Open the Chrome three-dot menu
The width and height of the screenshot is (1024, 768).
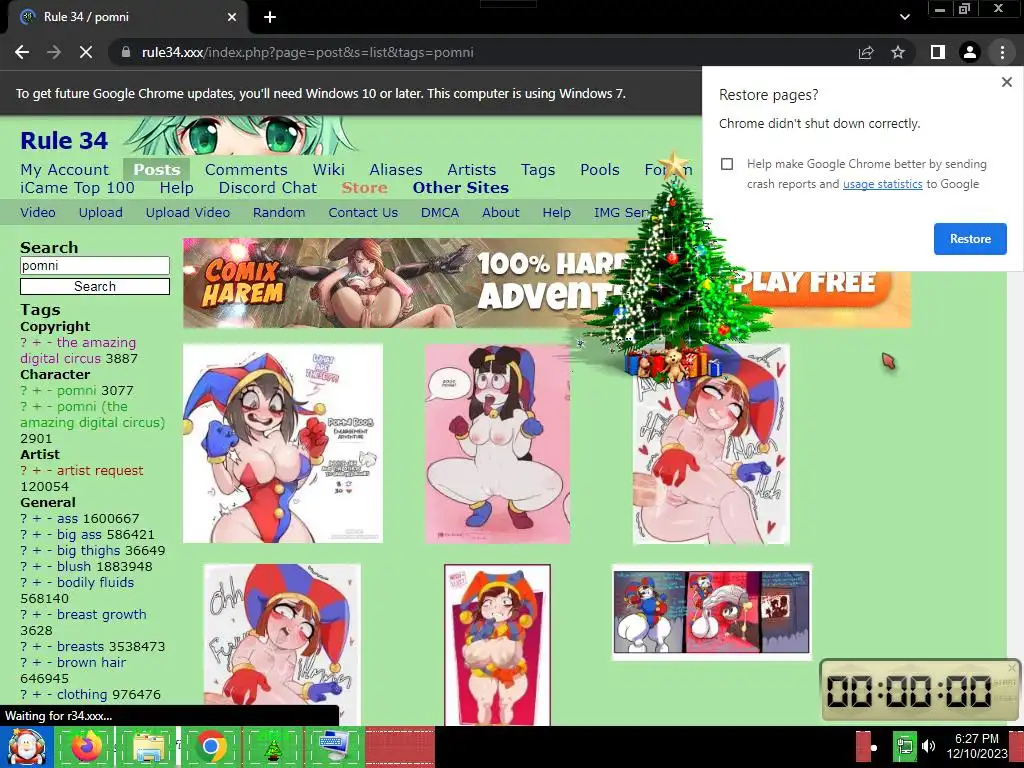click(1002, 52)
